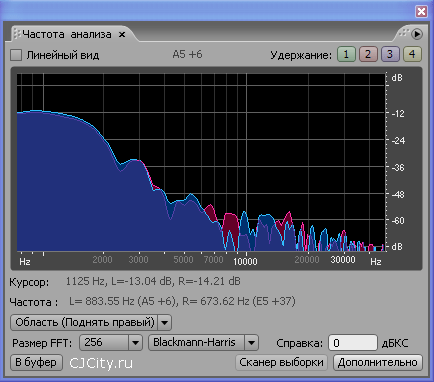Click the 30000 Hz axis label
Image resolution: width=434 pixels, height=382 pixels.
click(x=343, y=260)
